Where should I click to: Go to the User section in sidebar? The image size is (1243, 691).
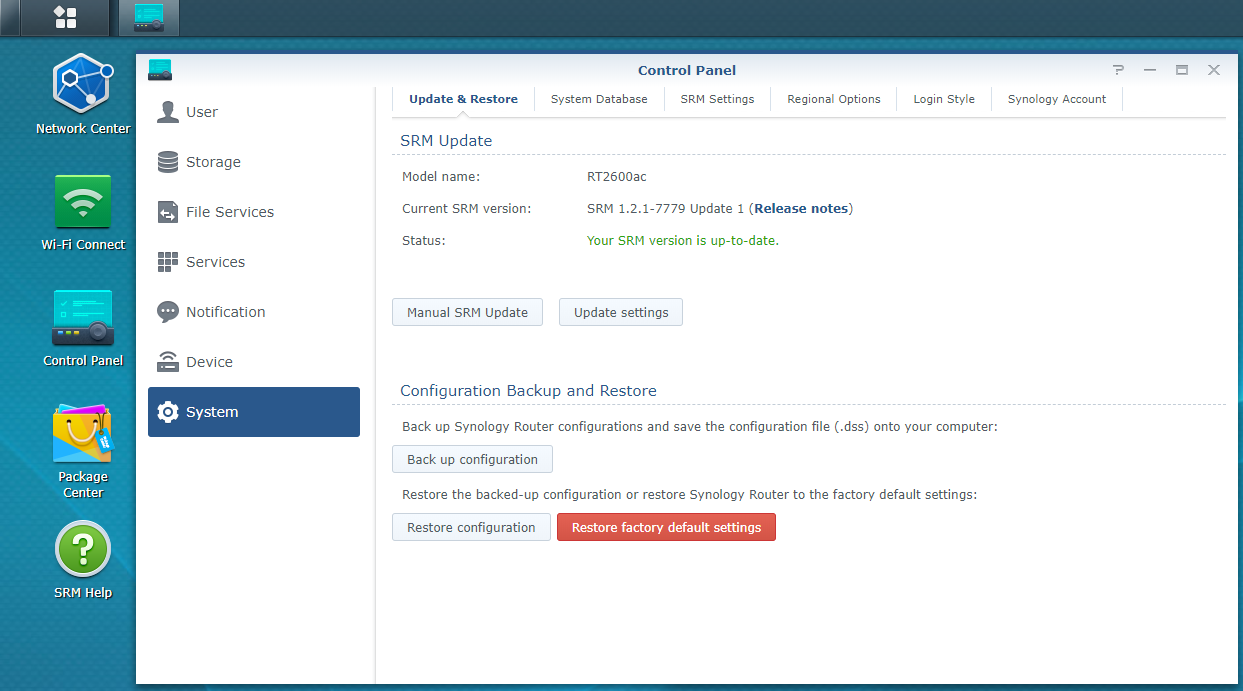tap(201, 112)
